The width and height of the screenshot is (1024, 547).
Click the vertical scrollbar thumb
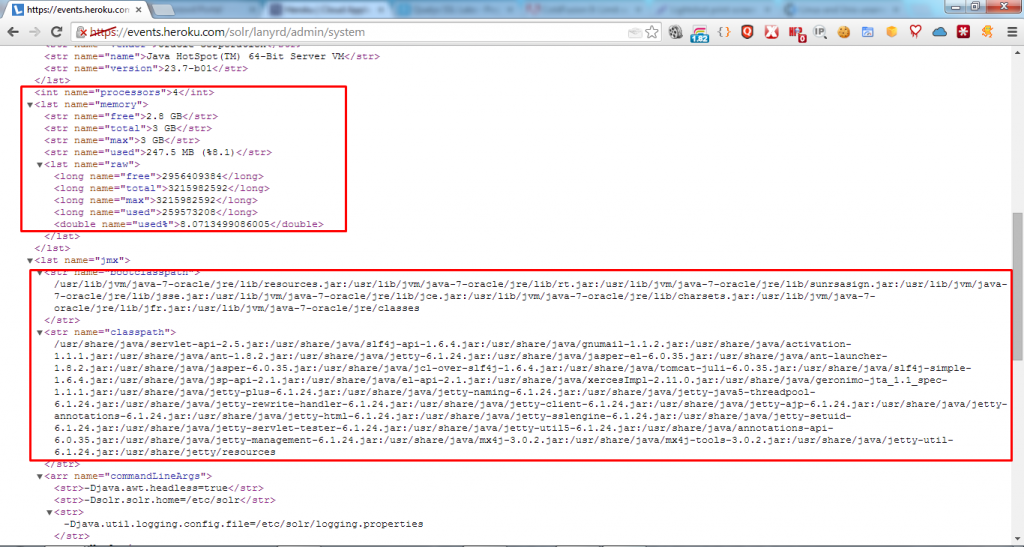(1017, 285)
